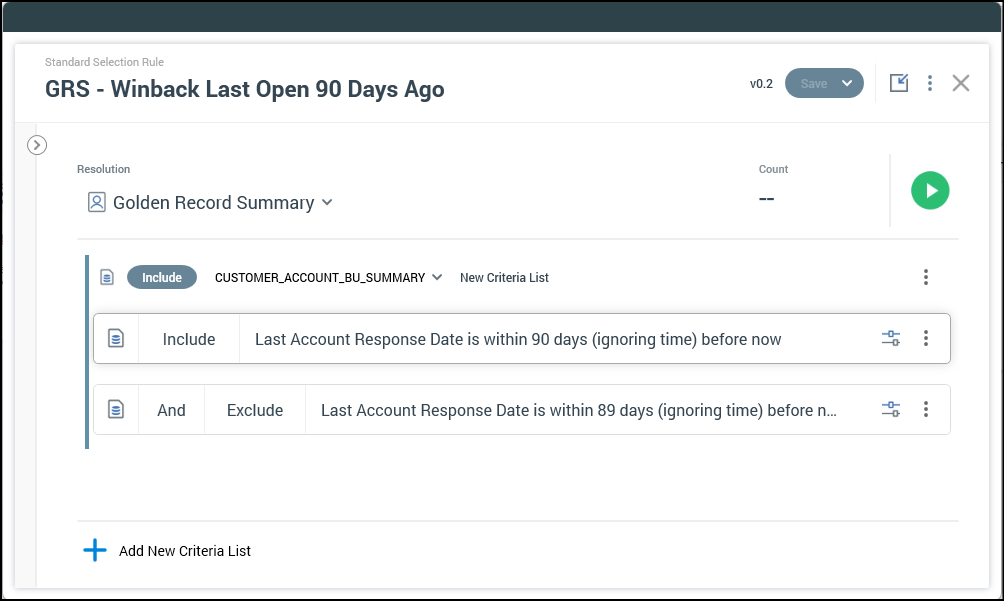
Task: Toggle the And operator on second criterion
Action: pyautogui.click(x=171, y=410)
